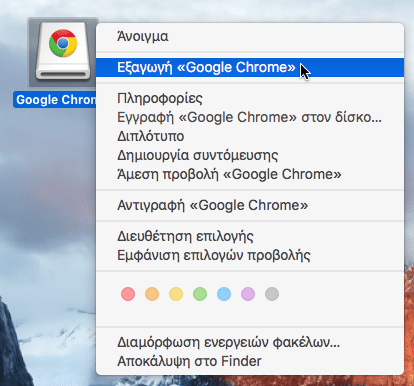
Task: Select Εγγραφή «Google Chrome» στον δίσκο…
Action: 250,117
